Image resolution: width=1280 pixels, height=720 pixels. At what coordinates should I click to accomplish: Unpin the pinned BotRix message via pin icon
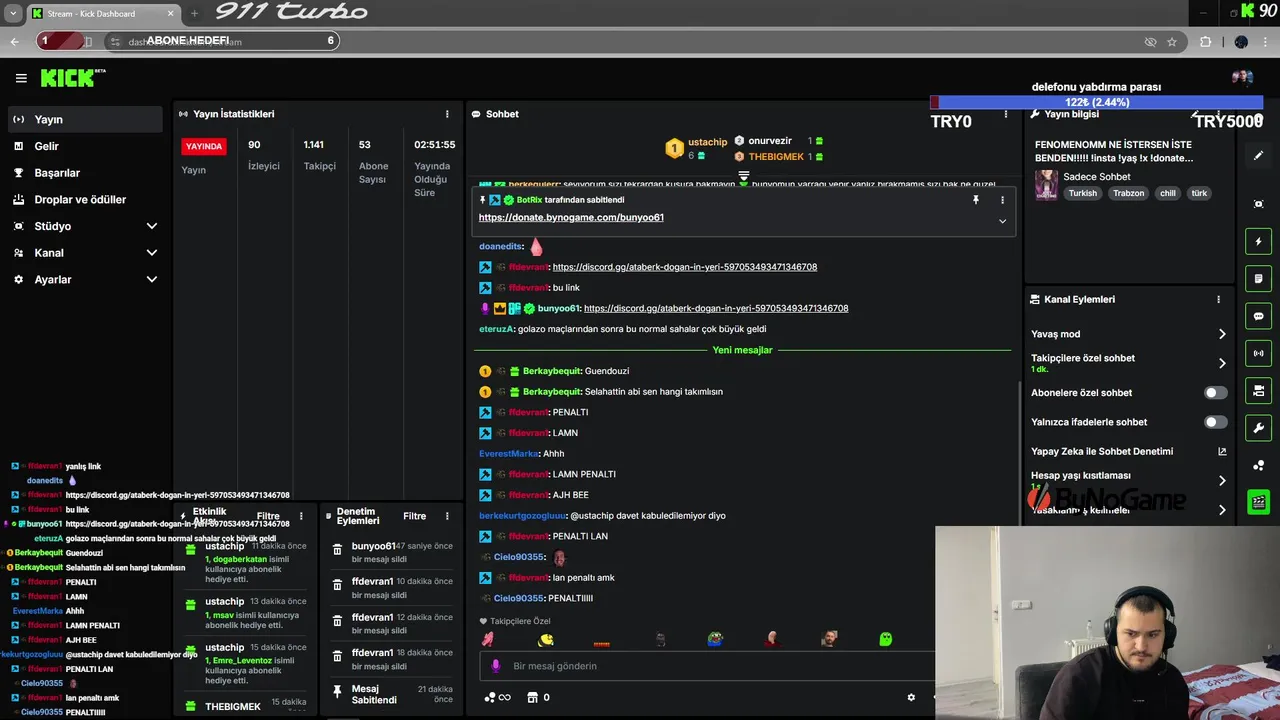(975, 200)
